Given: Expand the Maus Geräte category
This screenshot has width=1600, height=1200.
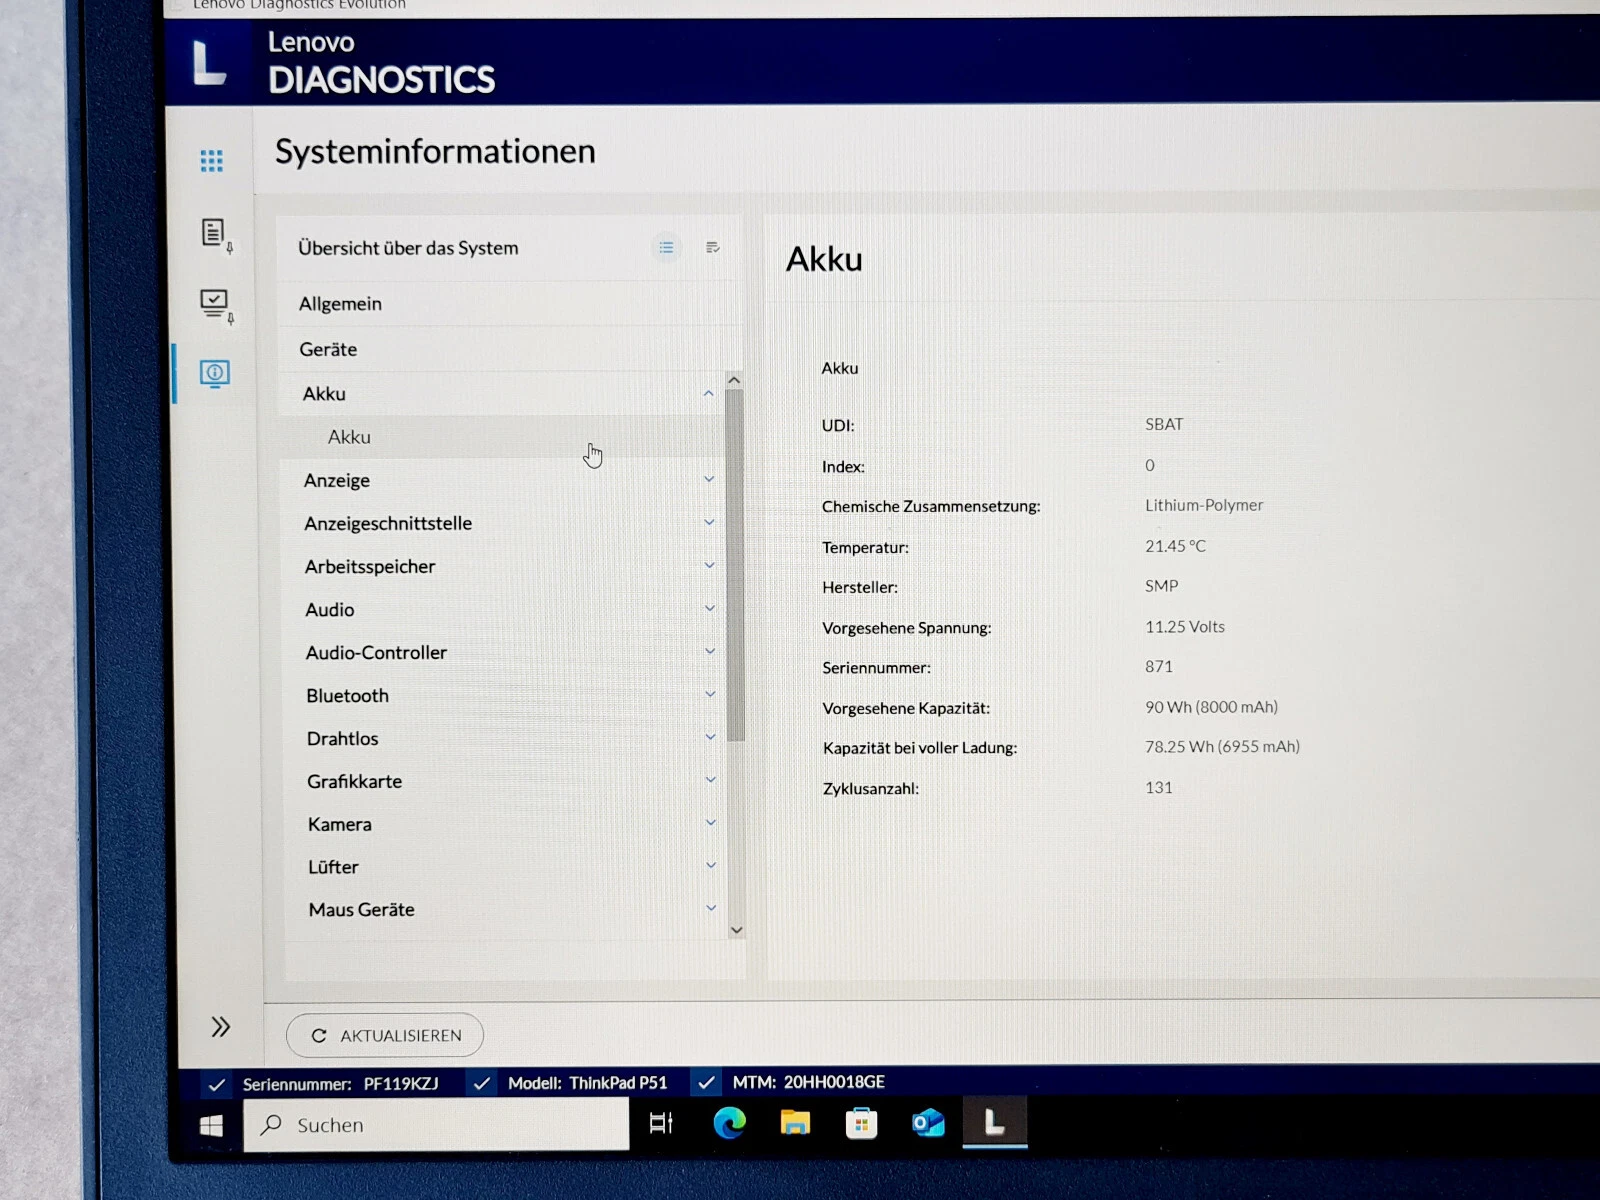Looking at the screenshot, I should (x=711, y=908).
